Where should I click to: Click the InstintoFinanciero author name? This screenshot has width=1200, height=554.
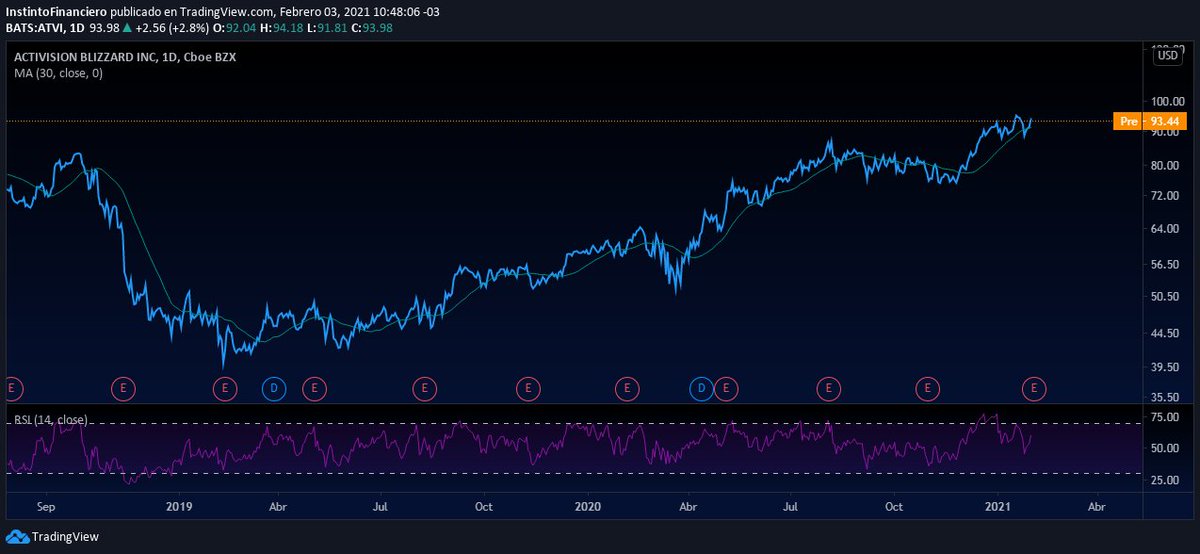[56, 11]
